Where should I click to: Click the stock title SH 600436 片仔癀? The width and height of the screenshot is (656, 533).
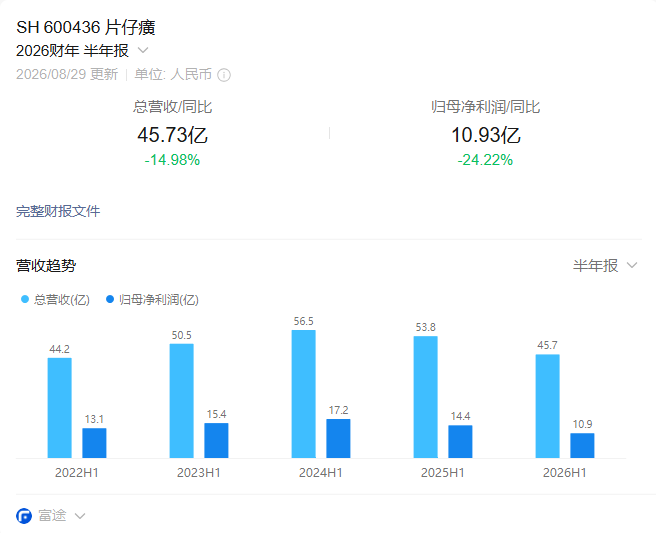coord(86,28)
